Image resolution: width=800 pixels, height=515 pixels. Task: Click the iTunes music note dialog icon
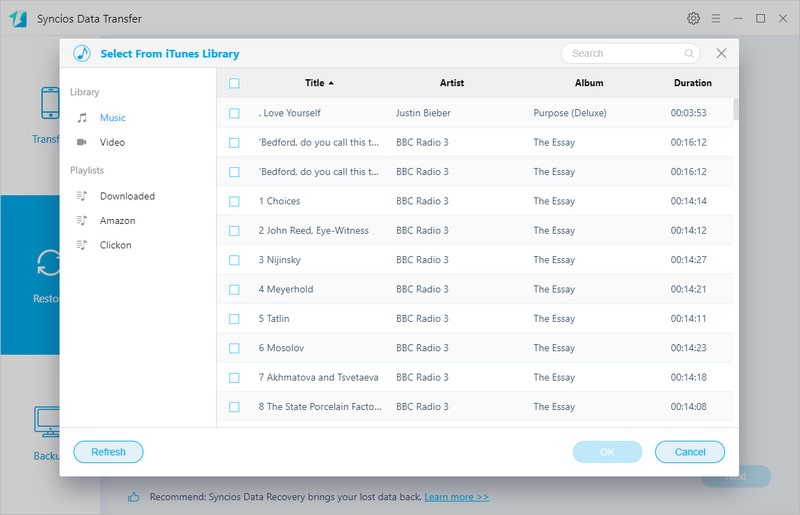point(82,53)
